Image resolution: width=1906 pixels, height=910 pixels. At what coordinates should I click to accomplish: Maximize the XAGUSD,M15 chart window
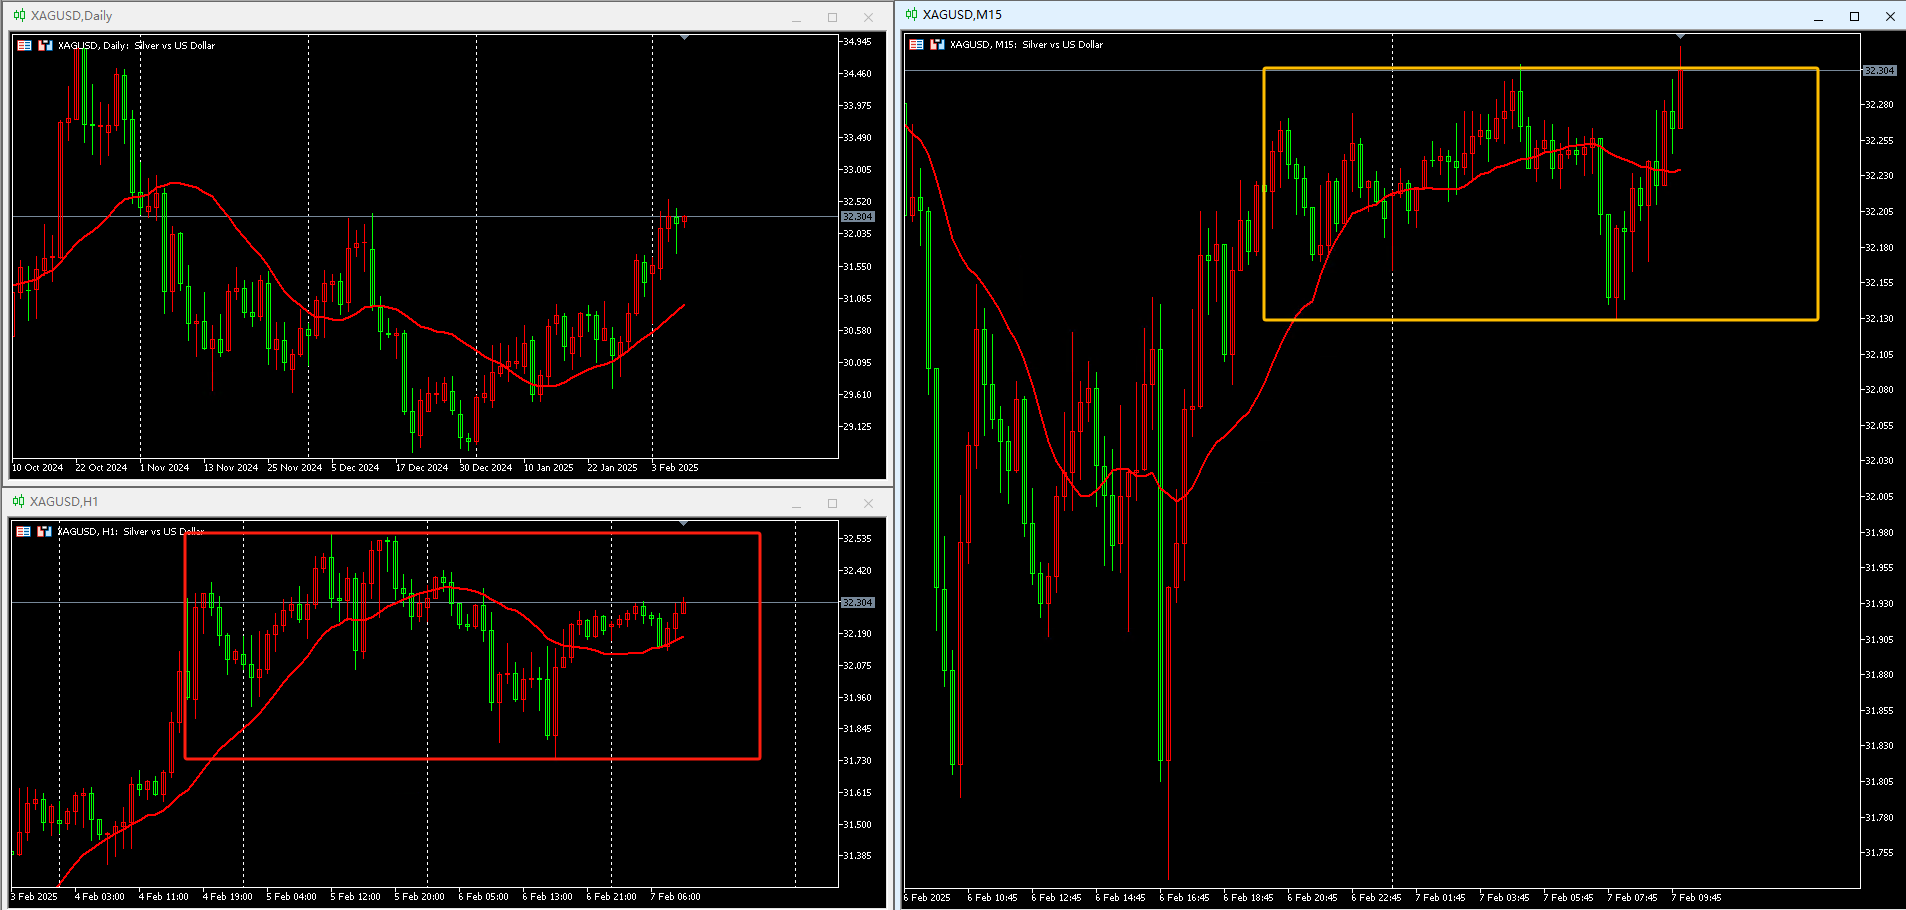[1854, 16]
